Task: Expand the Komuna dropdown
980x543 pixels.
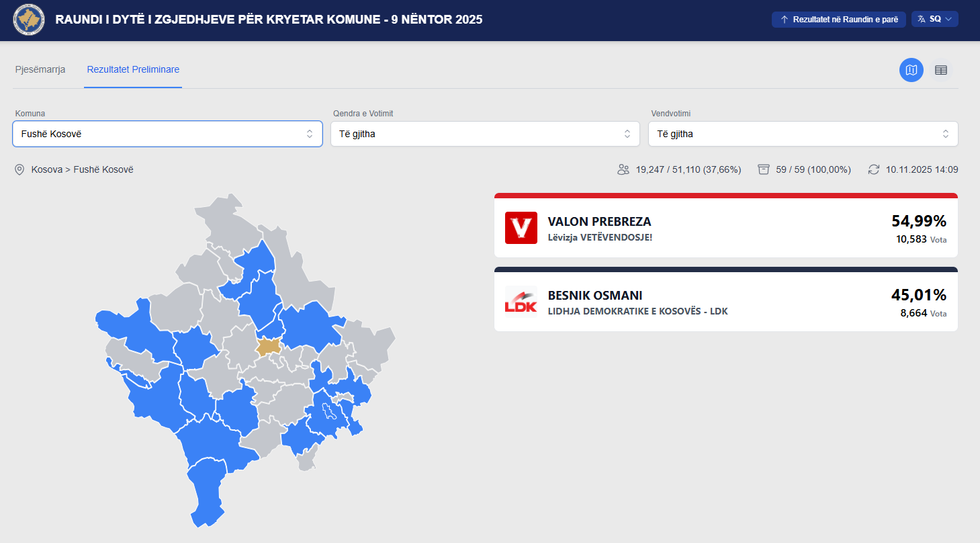Action: (167, 134)
